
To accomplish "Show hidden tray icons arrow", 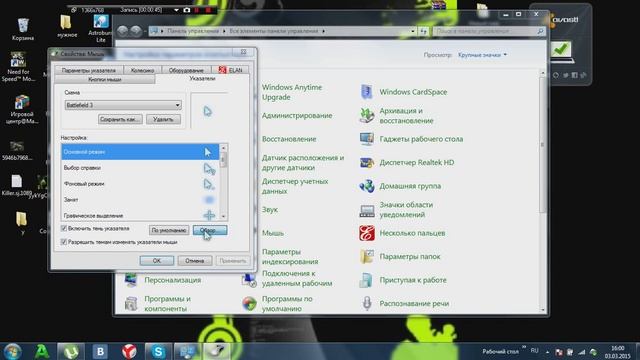I will 547,352.
